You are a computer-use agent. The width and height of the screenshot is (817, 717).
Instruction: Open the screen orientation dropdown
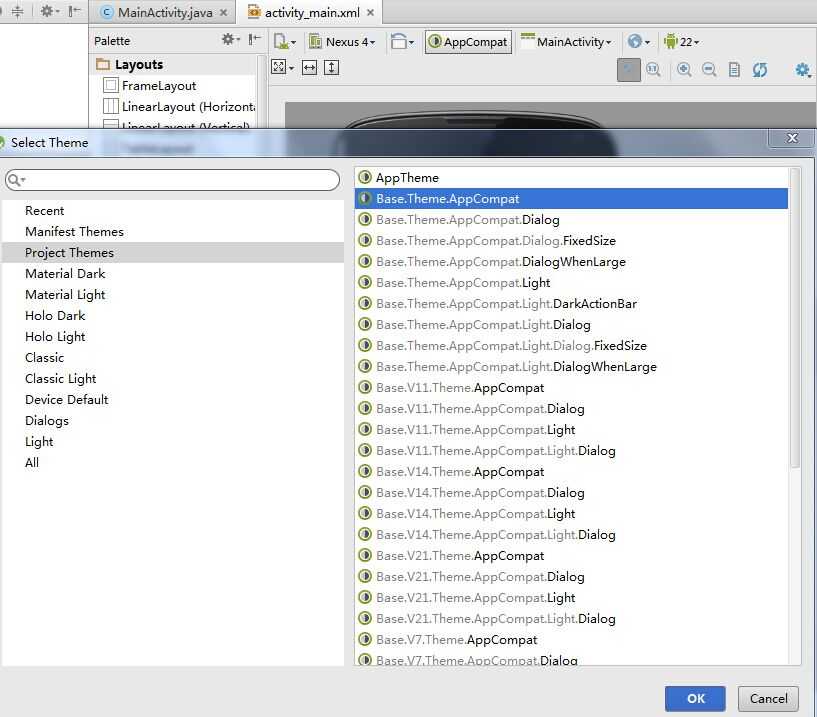tap(402, 42)
